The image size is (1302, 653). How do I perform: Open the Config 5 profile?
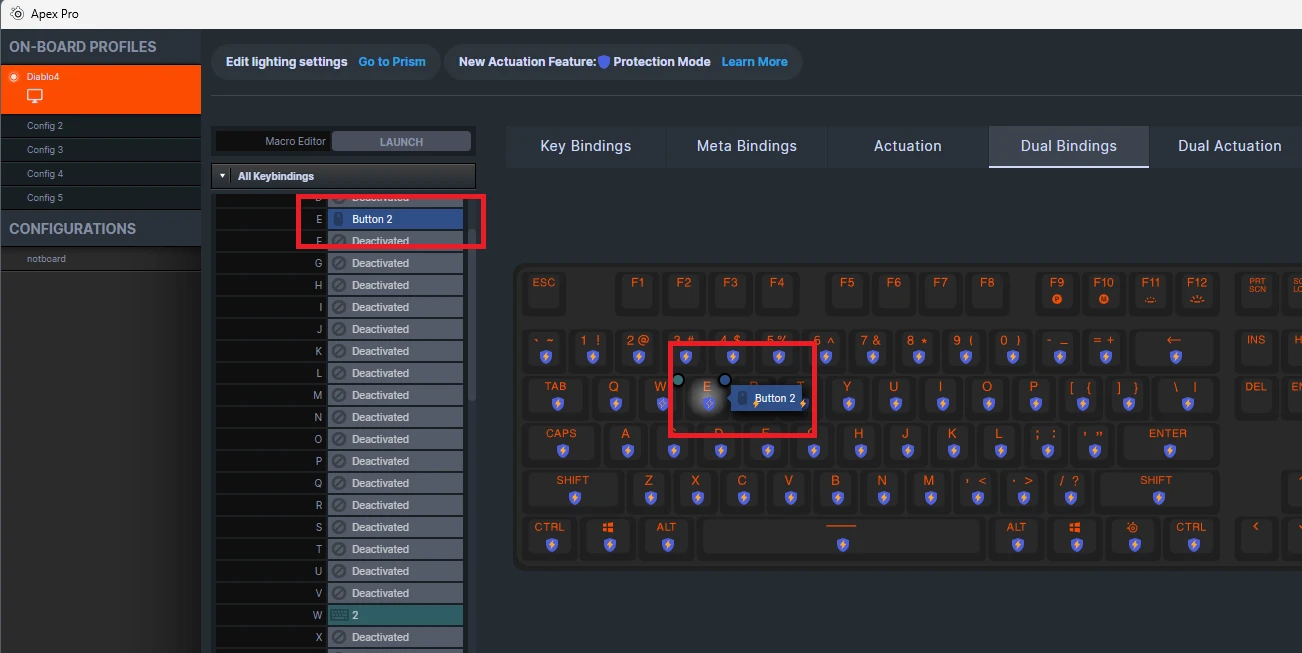pyautogui.click(x=100, y=198)
